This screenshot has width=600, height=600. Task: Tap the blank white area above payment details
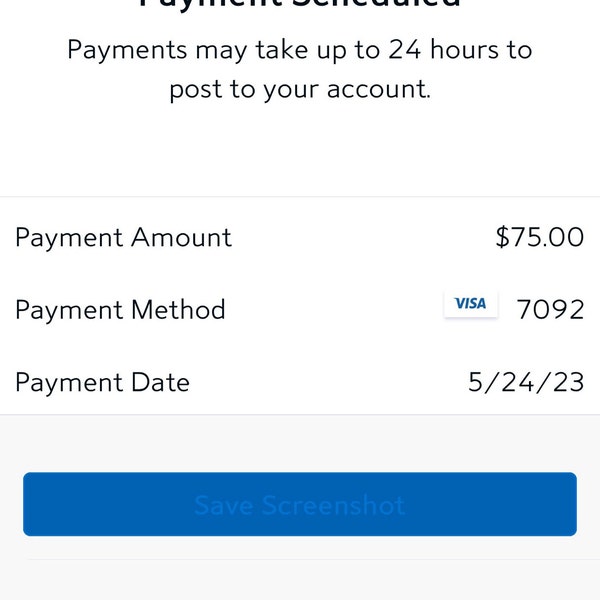point(300,151)
